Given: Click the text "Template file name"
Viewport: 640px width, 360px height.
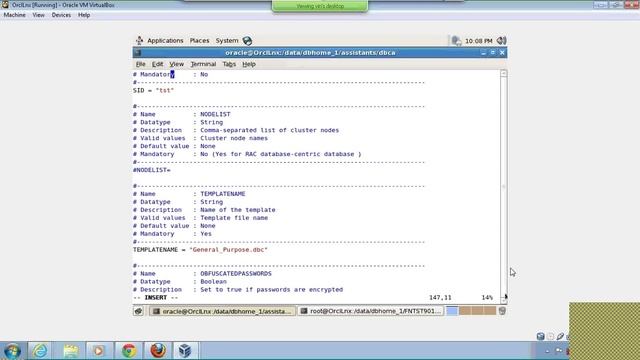Looking at the screenshot, I should [x=234, y=218].
